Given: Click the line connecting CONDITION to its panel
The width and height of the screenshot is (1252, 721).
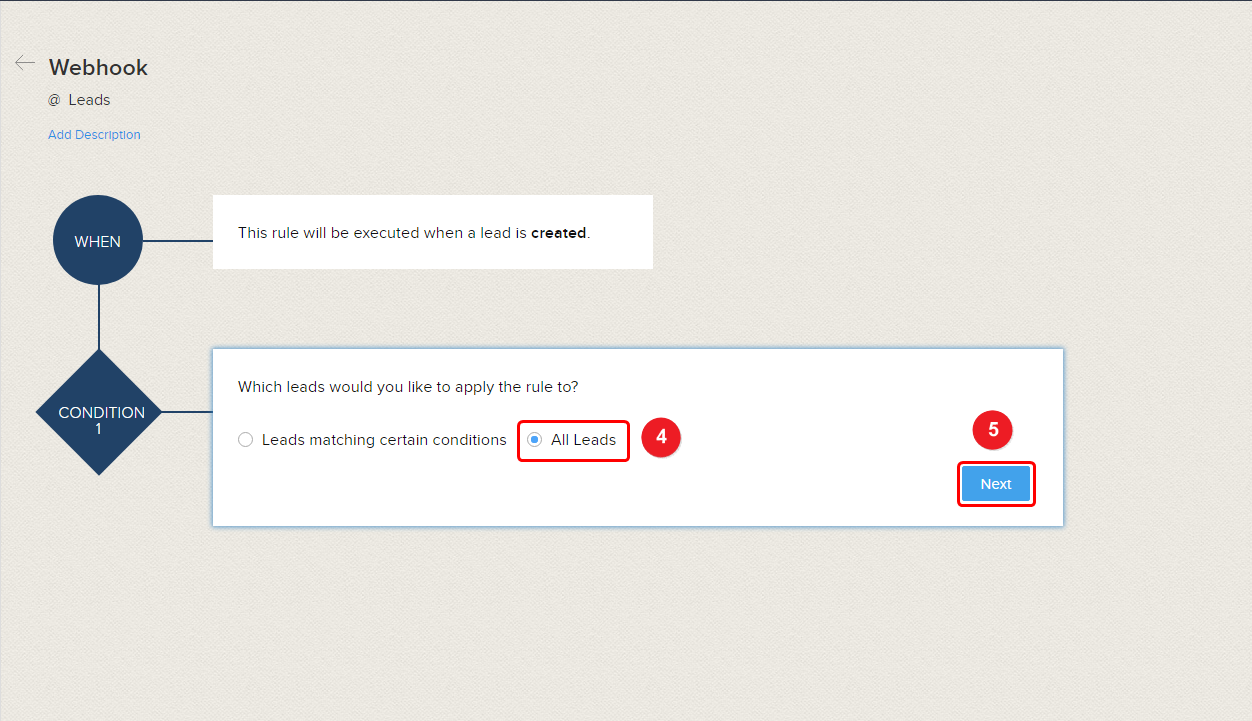Looking at the screenshot, I should pyautogui.click(x=187, y=411).
